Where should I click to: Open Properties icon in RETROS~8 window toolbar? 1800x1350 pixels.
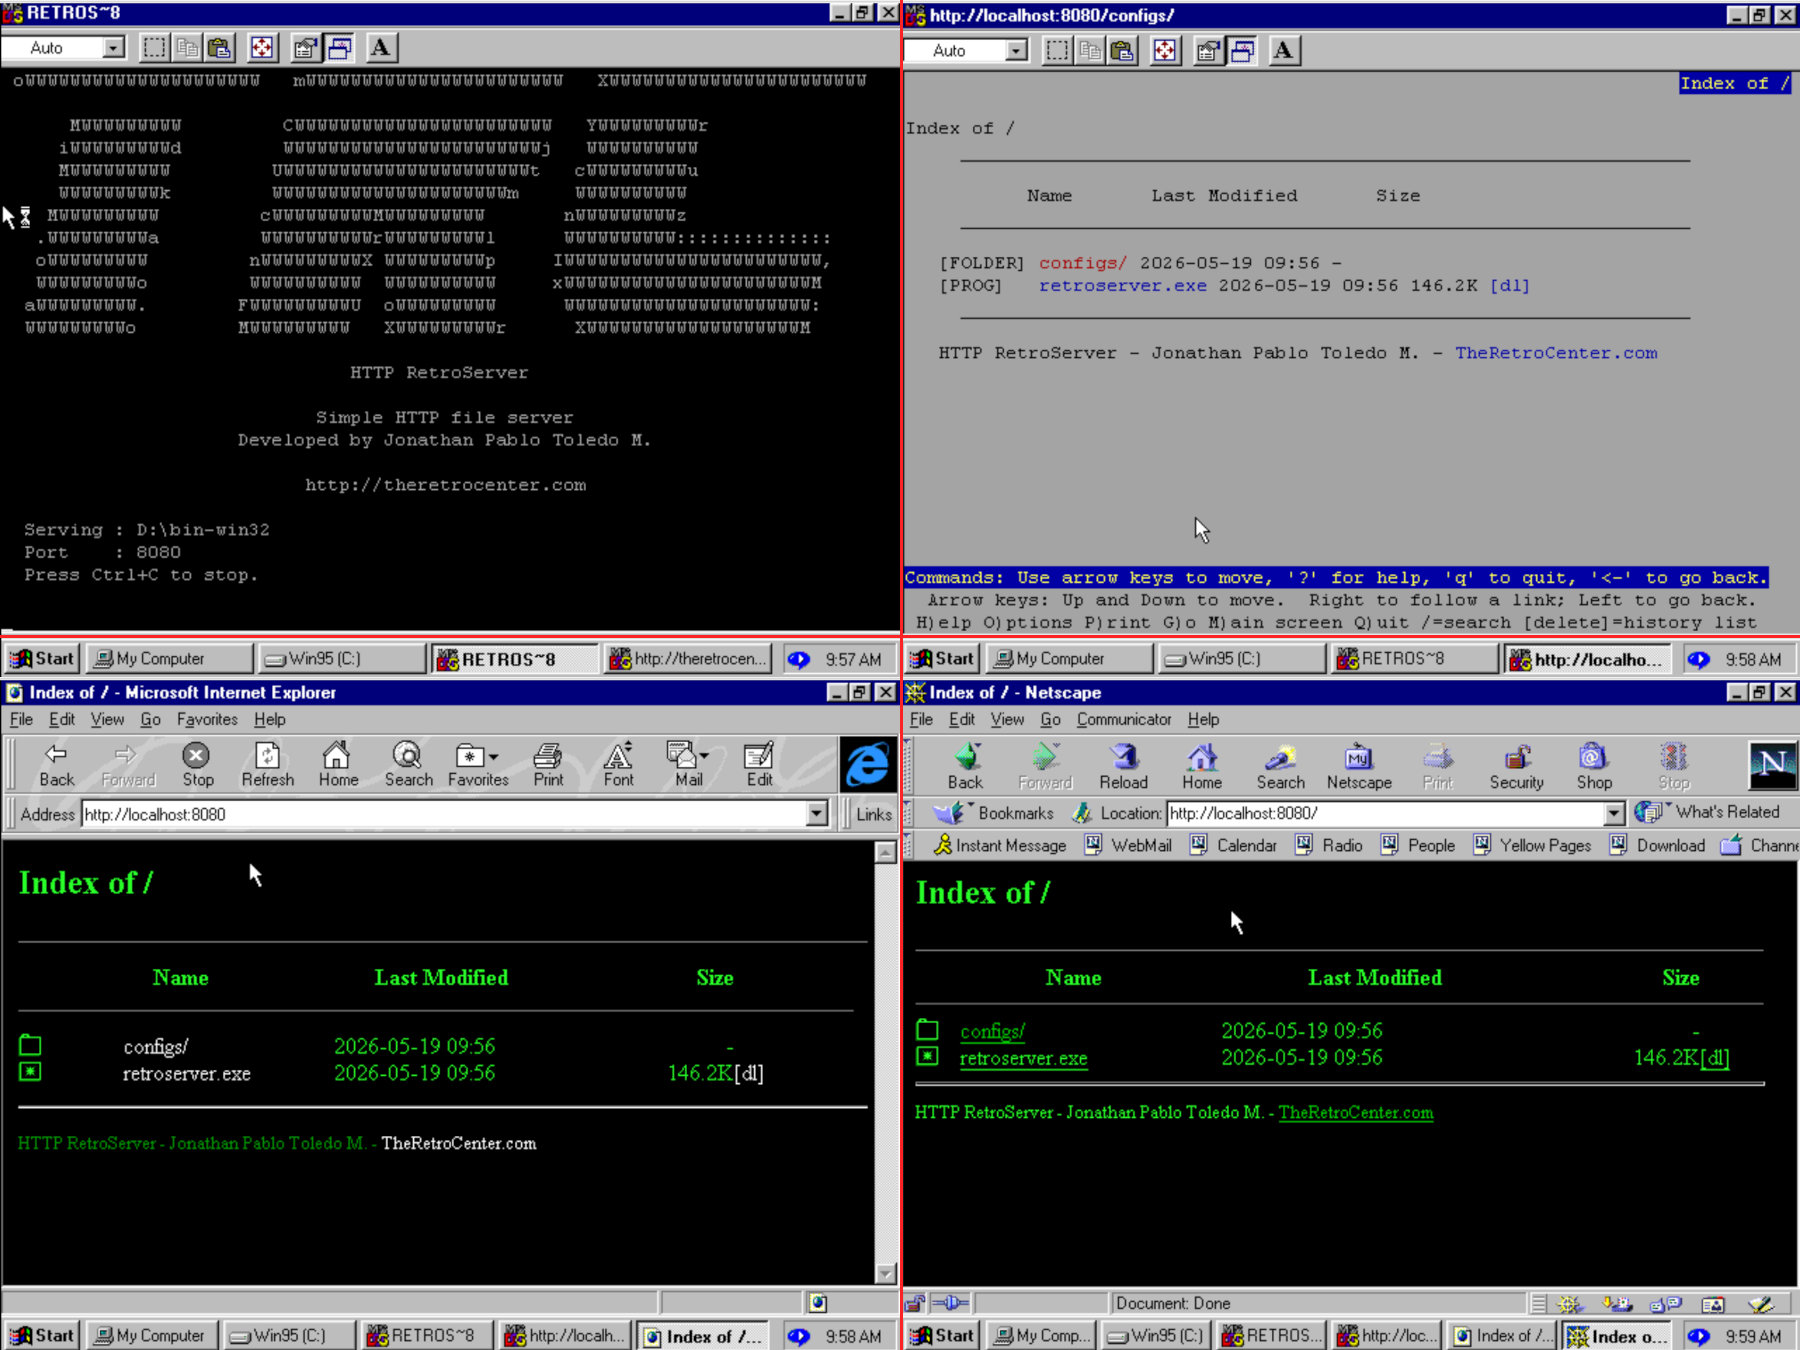pos(305,47)
